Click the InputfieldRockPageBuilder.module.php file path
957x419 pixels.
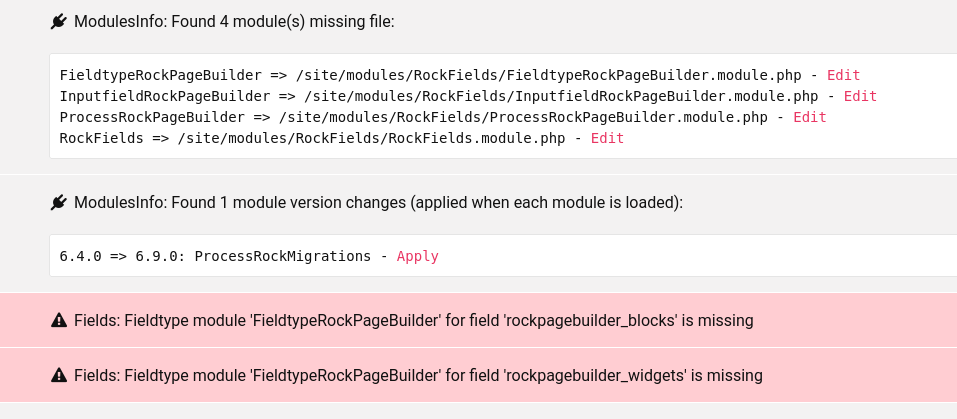point(561,96)
